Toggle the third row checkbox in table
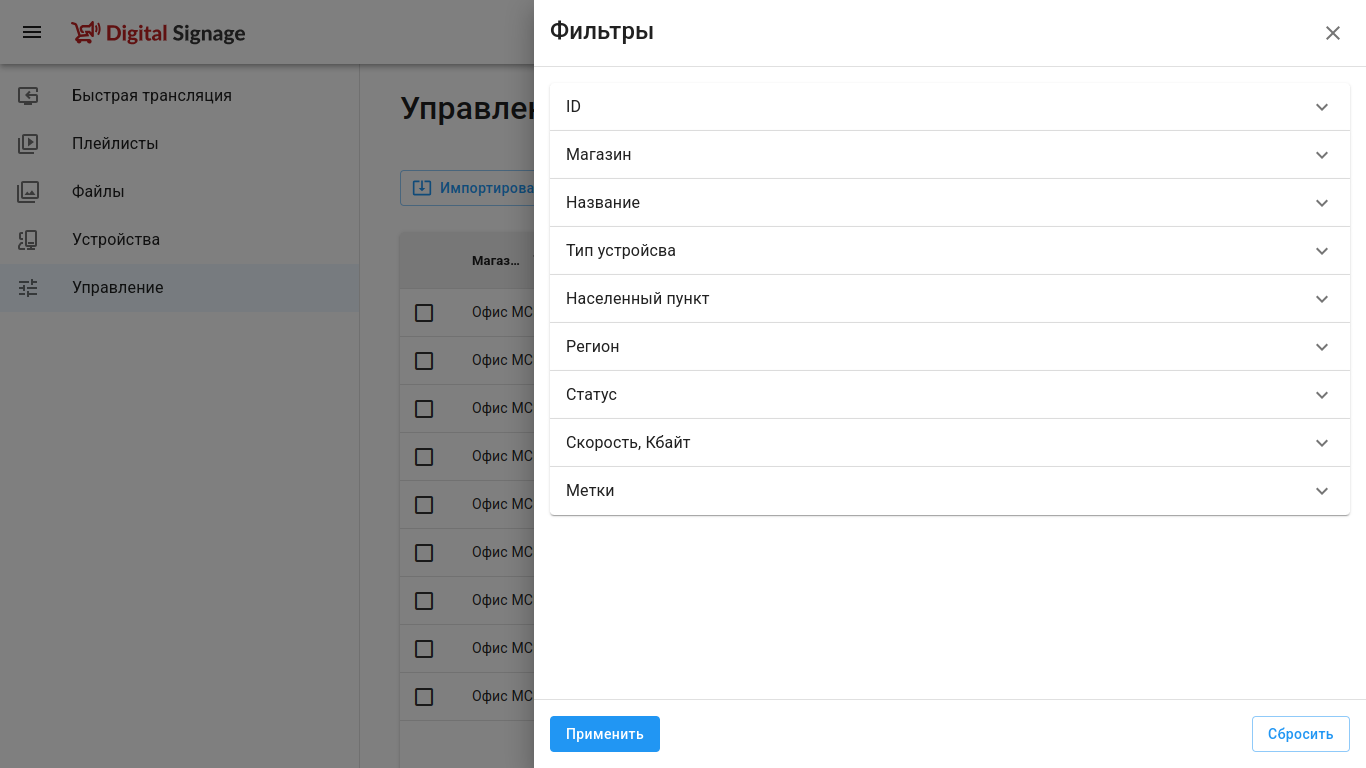 [x=424, y=409]
